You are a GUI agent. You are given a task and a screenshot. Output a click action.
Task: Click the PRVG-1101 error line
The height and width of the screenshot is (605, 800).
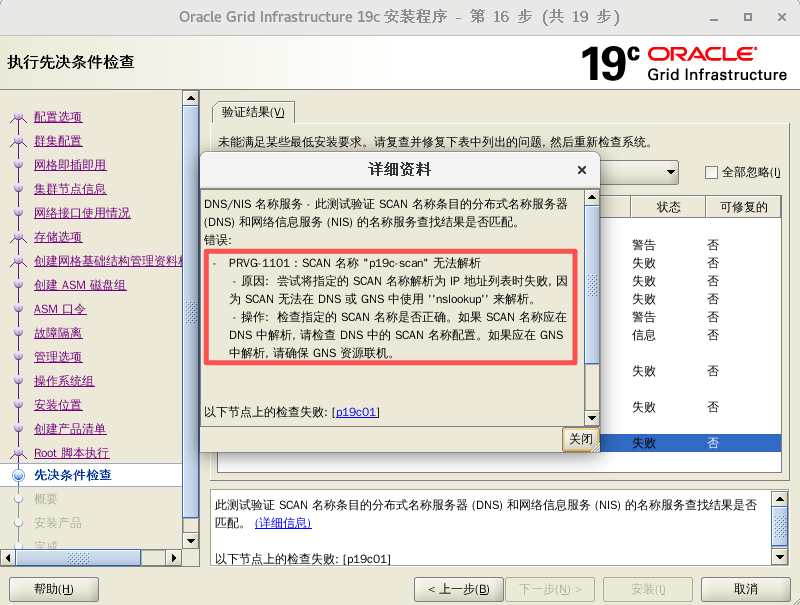(355, 263)
